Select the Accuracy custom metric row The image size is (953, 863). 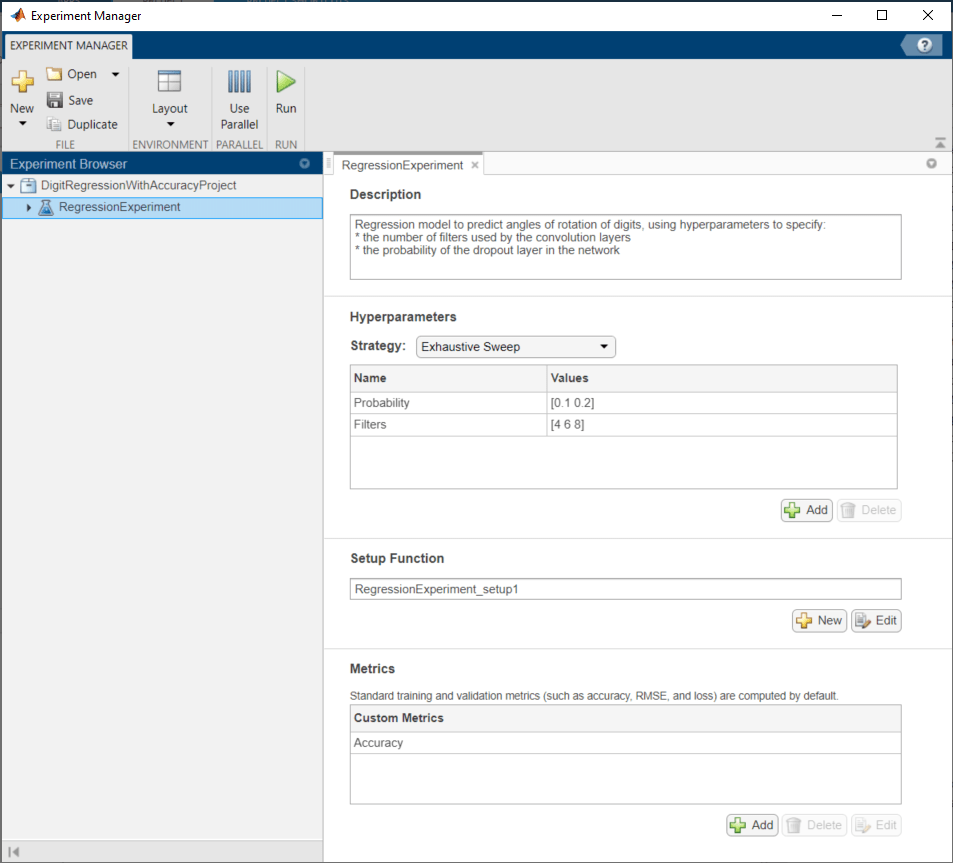coord(625,743)
